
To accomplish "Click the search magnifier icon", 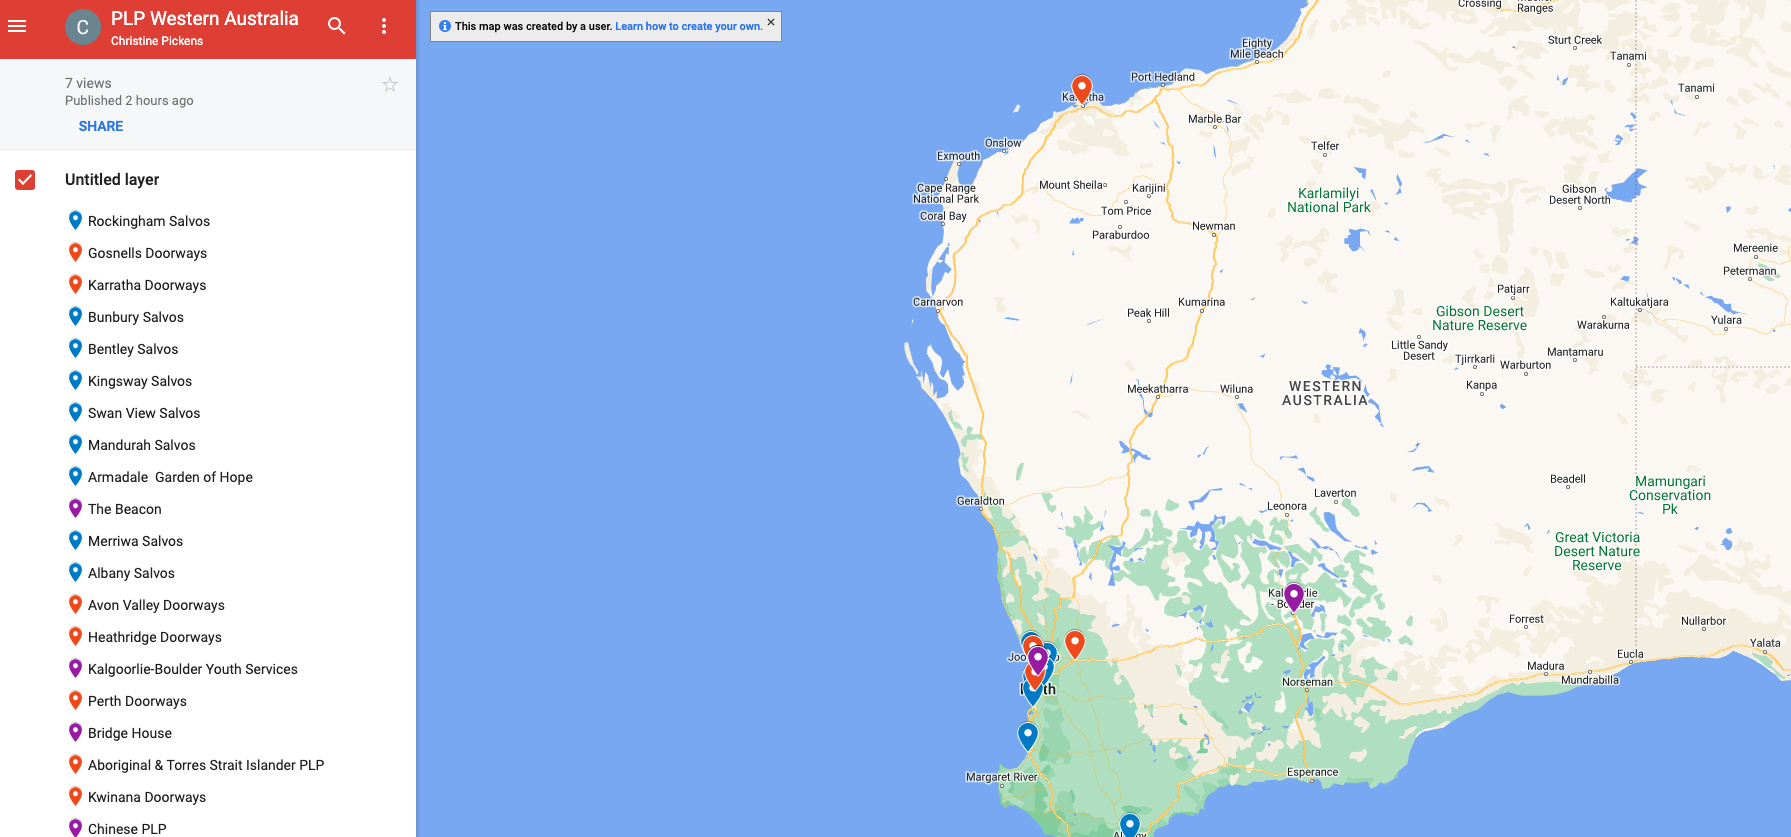I will [337, 26].
